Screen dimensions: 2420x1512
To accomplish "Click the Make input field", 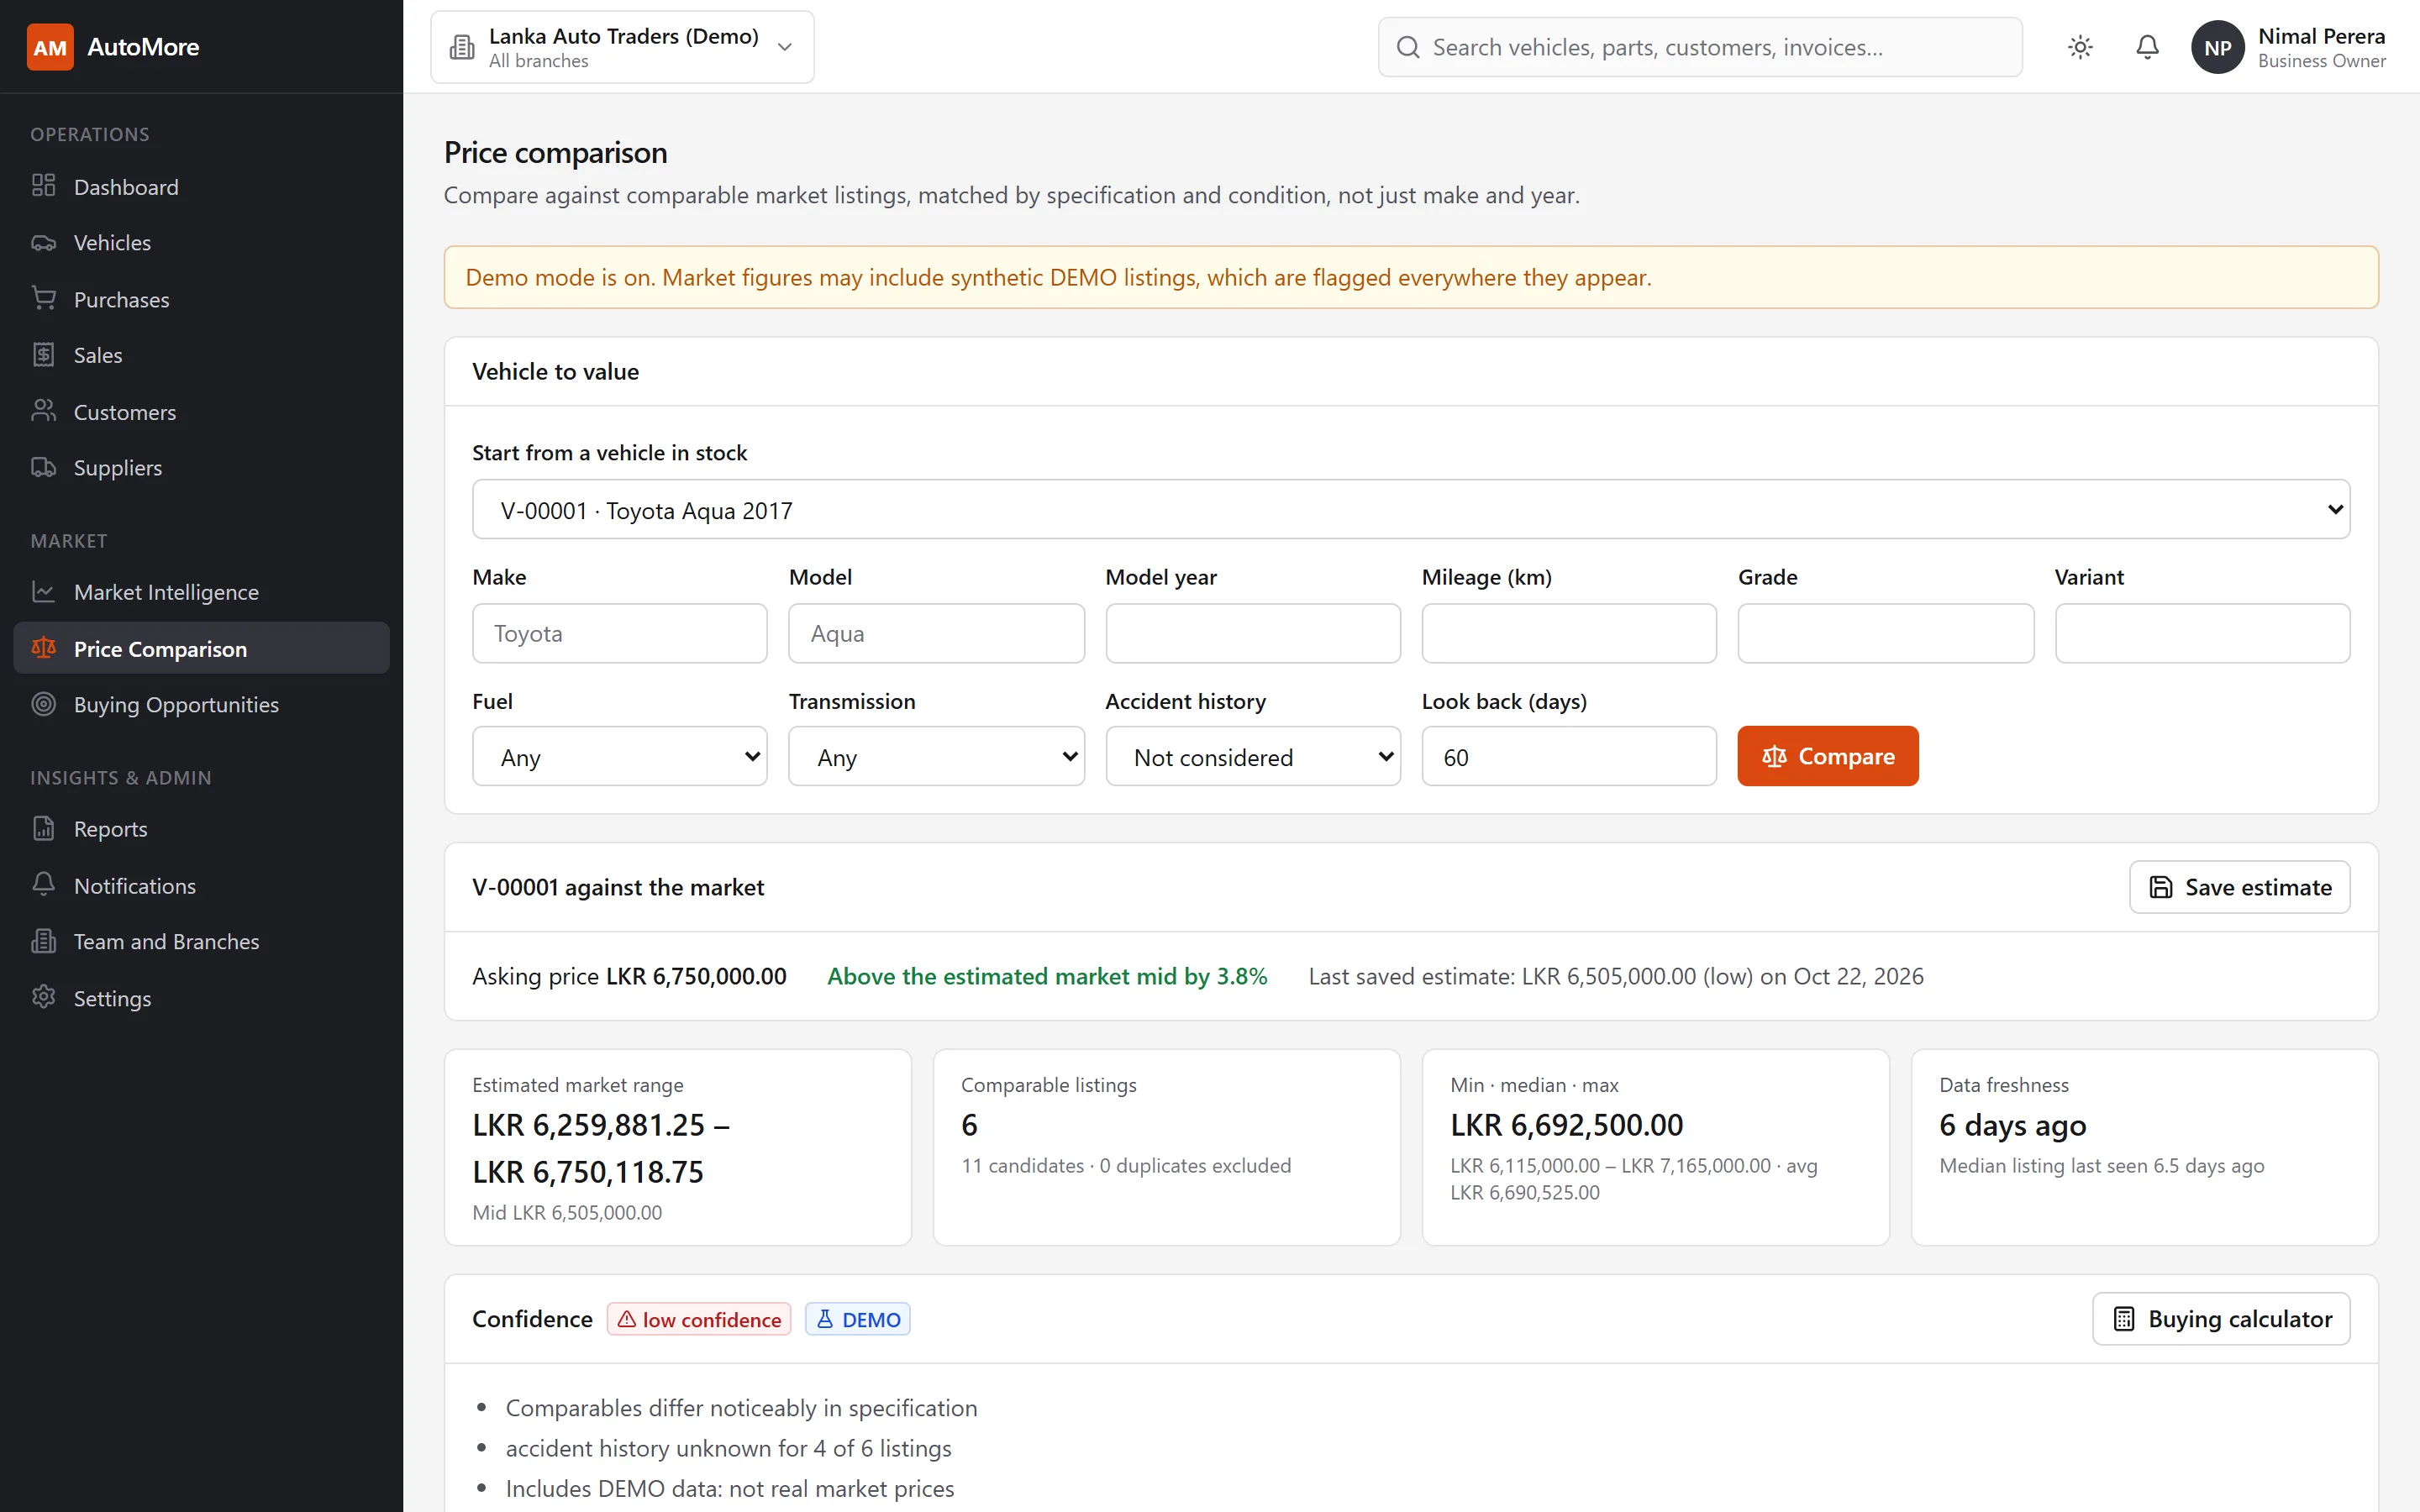I will 620,633.
